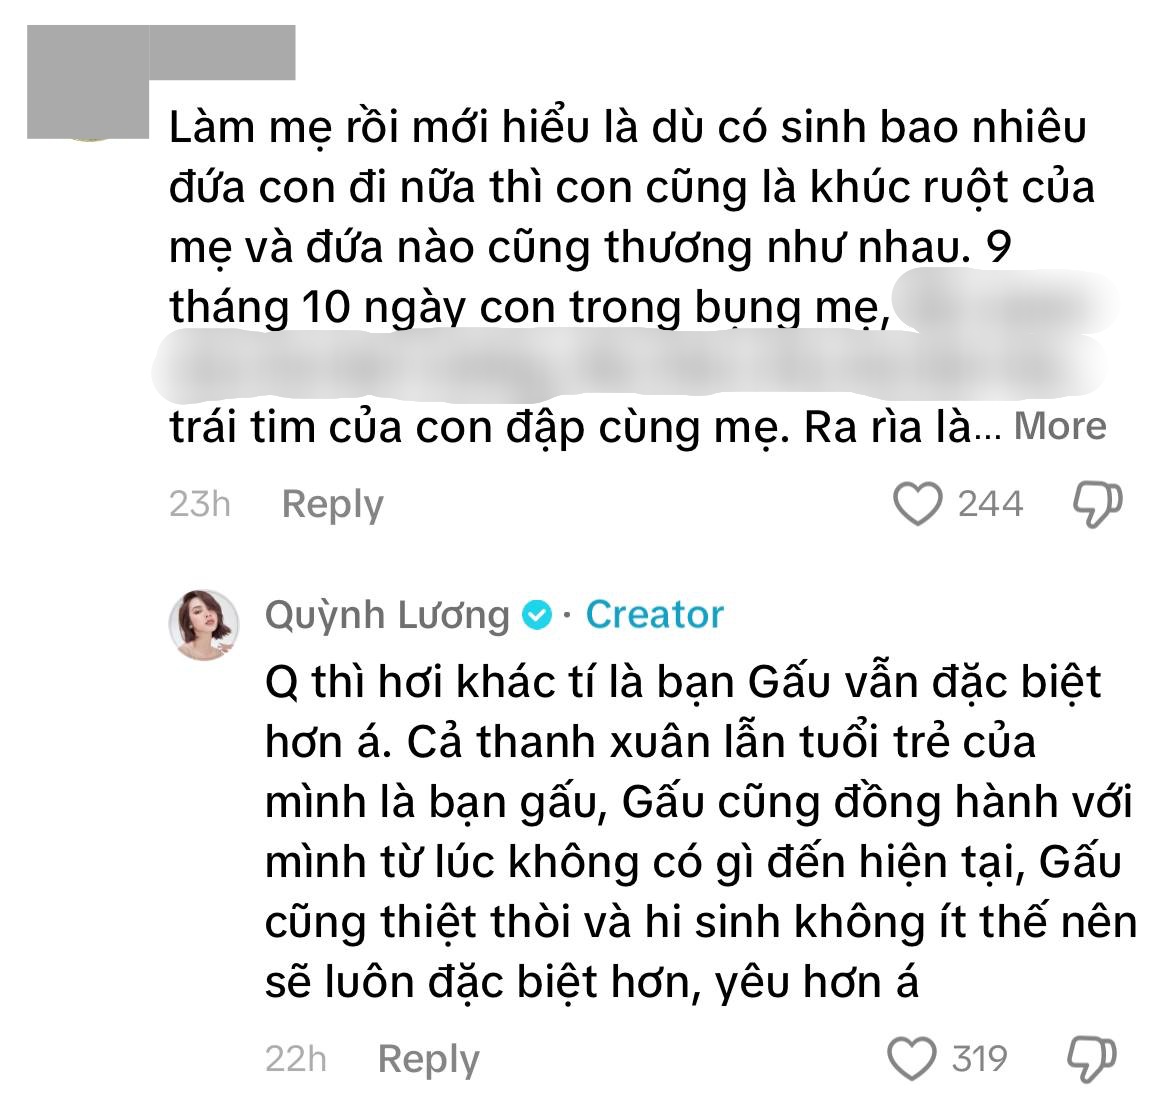Like Quỳnh Lương's reply with the heart icon
This screenshot has width=1170, height=1094.
coord(912,1058)
